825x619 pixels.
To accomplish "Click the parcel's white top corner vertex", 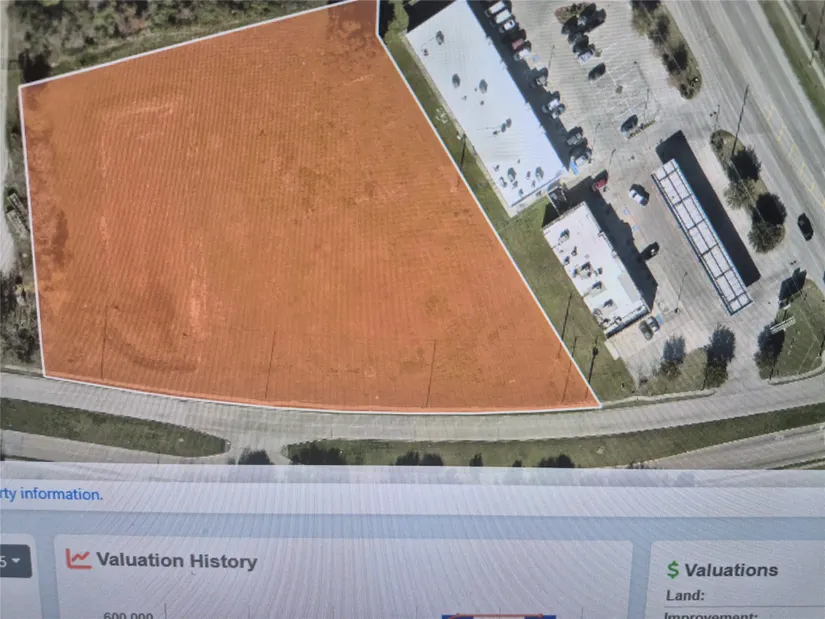I will click(x=378, y=35).
